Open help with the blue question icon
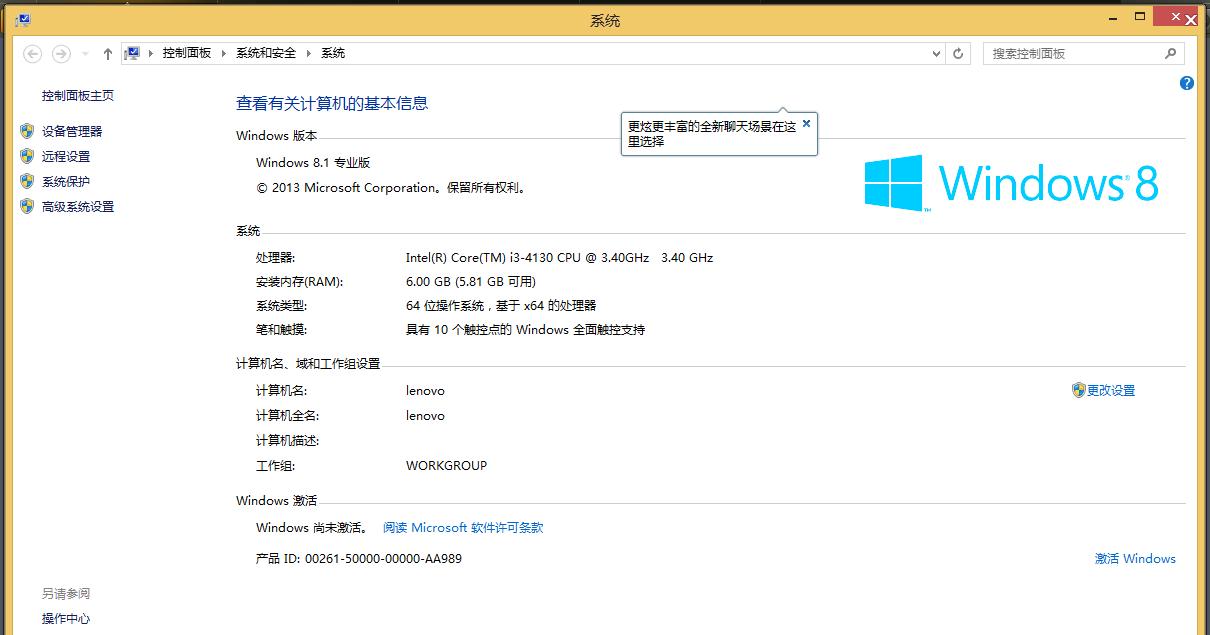 (x=1187, y=84)
